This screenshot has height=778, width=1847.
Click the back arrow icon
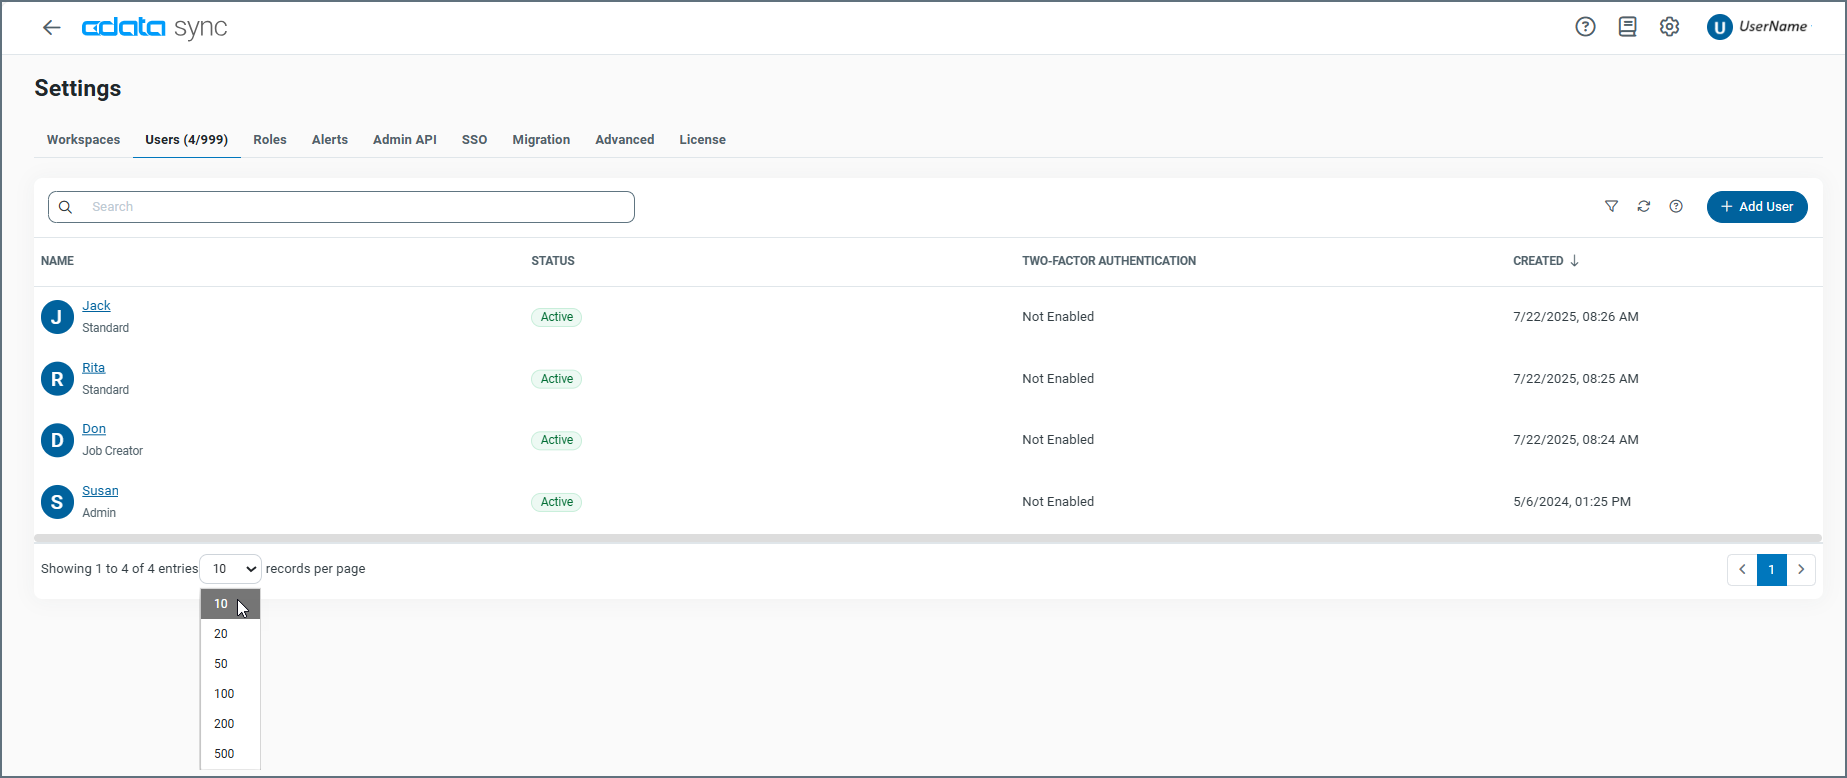[x=52, y=28]
